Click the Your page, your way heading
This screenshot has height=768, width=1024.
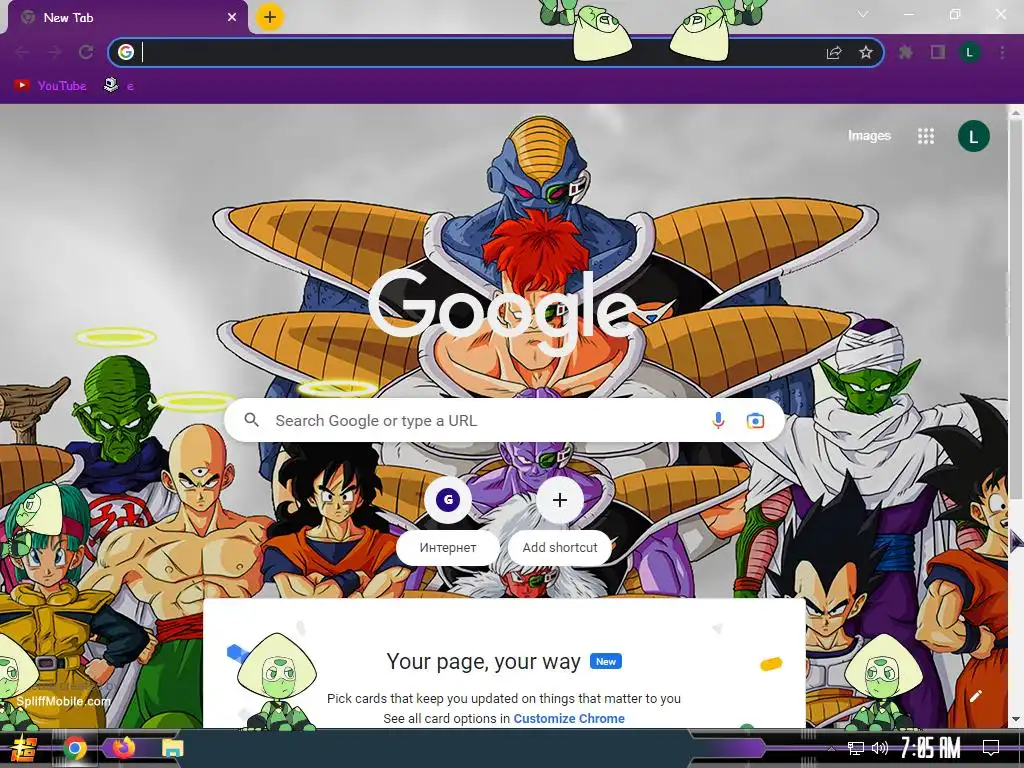coord(483,662)
